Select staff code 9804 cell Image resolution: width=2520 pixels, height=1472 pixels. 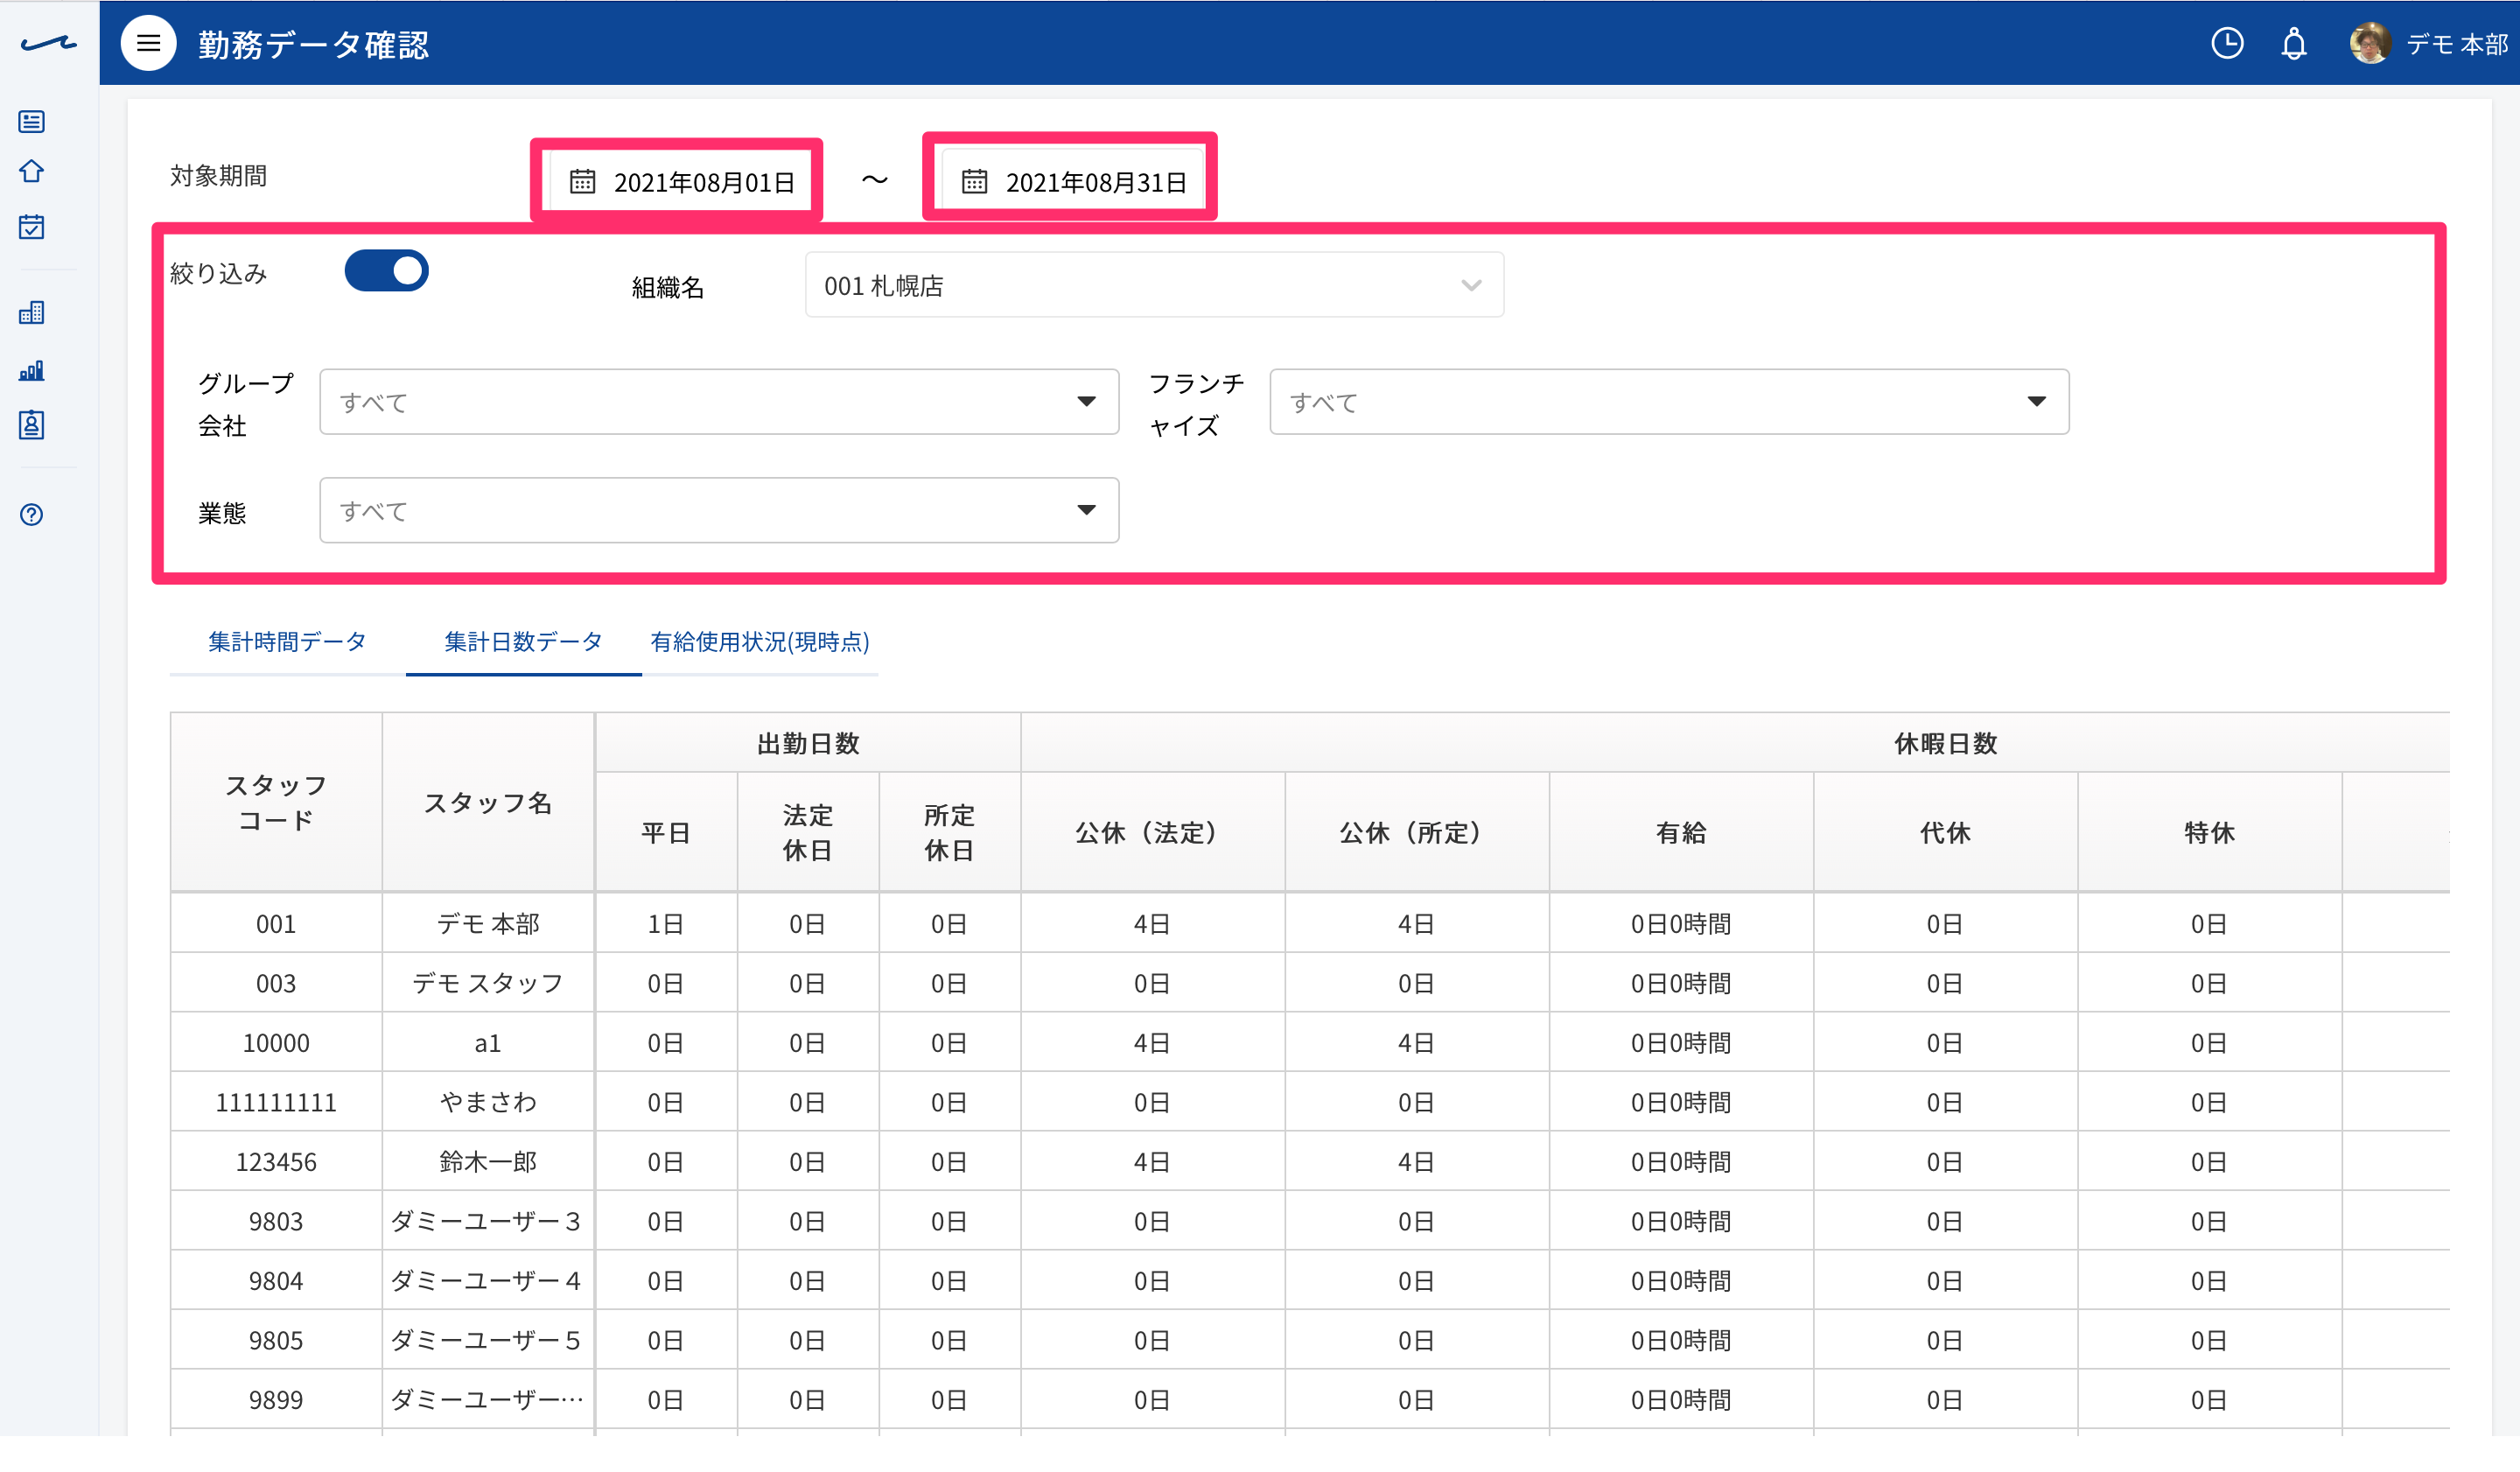tap(276, 1281)
